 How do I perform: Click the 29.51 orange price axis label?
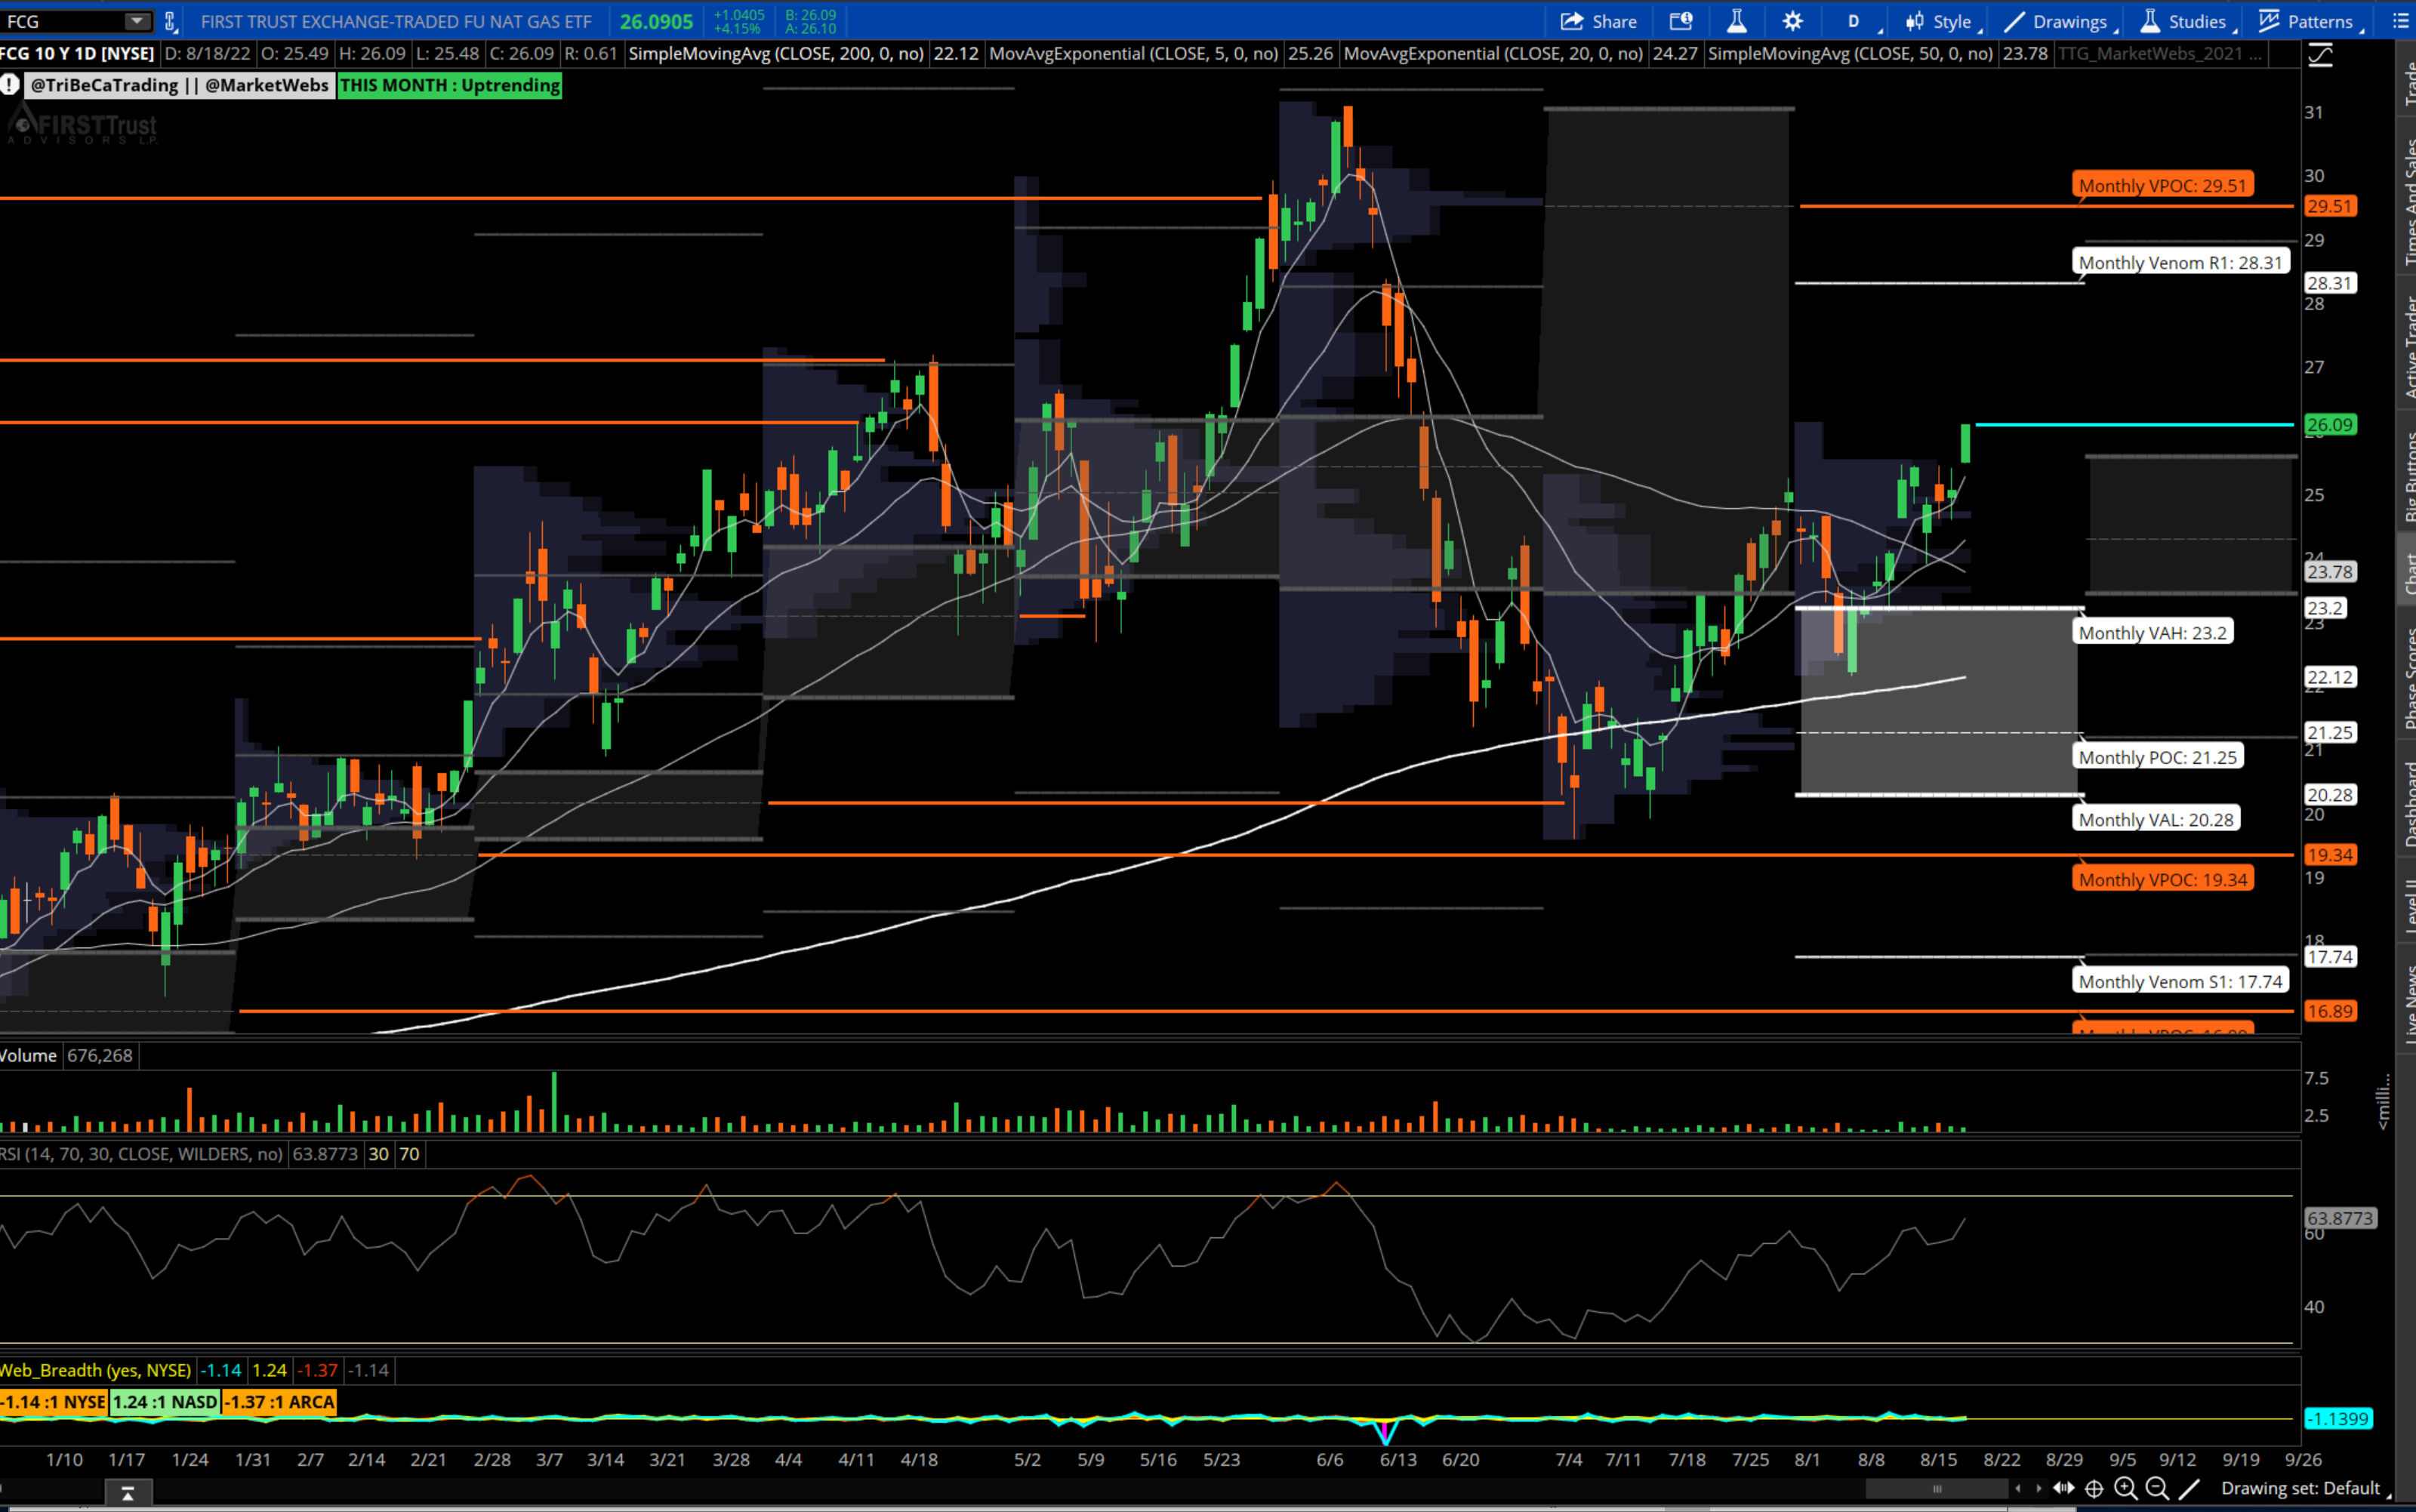pyautogui.click(x=2329, y=206)
